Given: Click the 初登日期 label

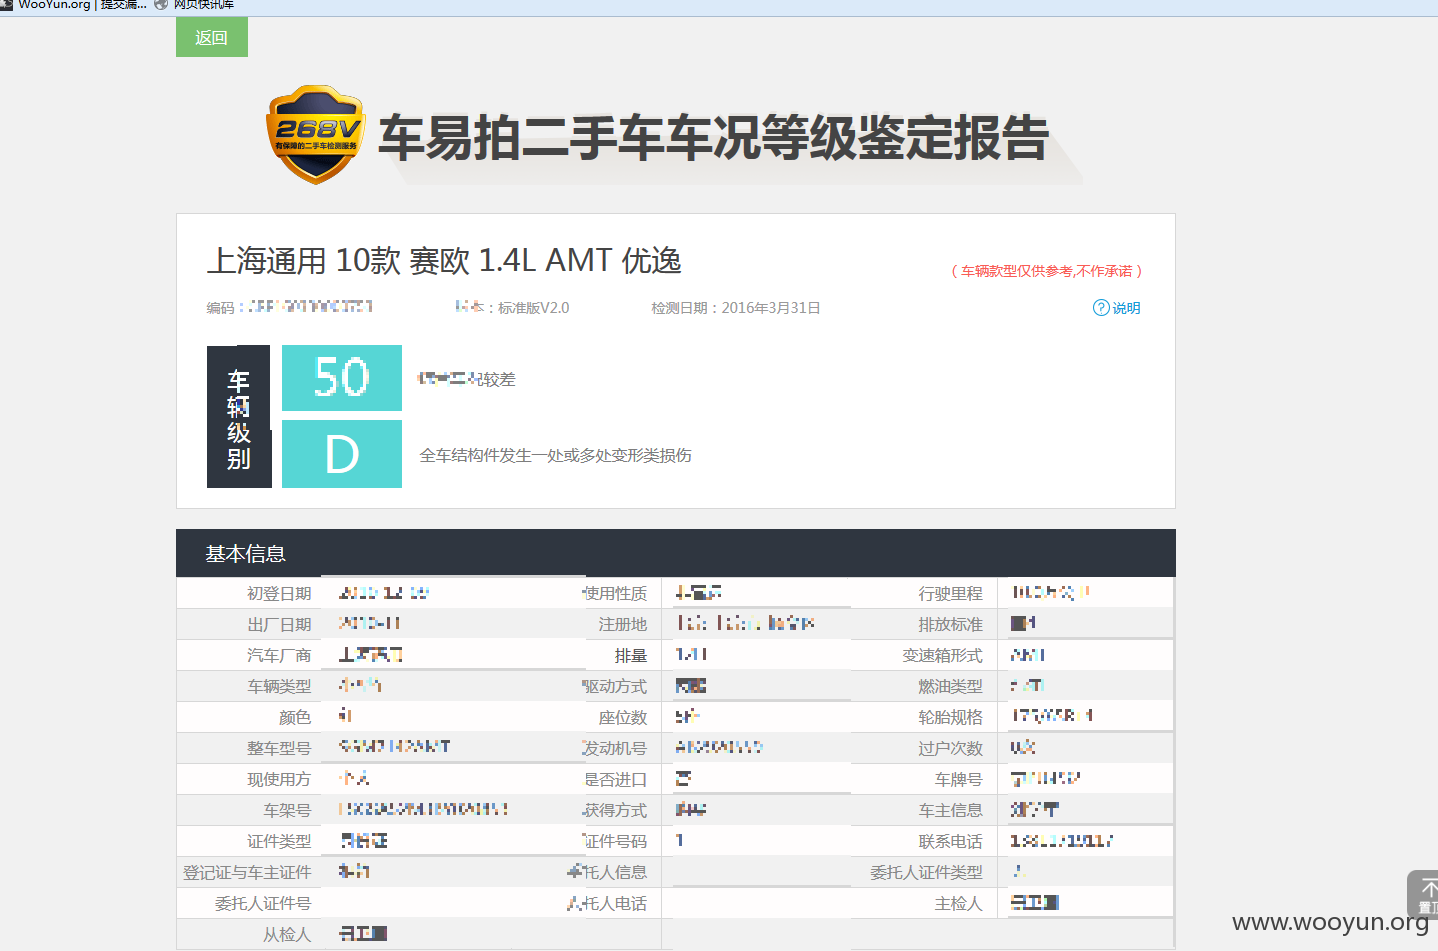Looking at the screenshot, I should (280, 594).
